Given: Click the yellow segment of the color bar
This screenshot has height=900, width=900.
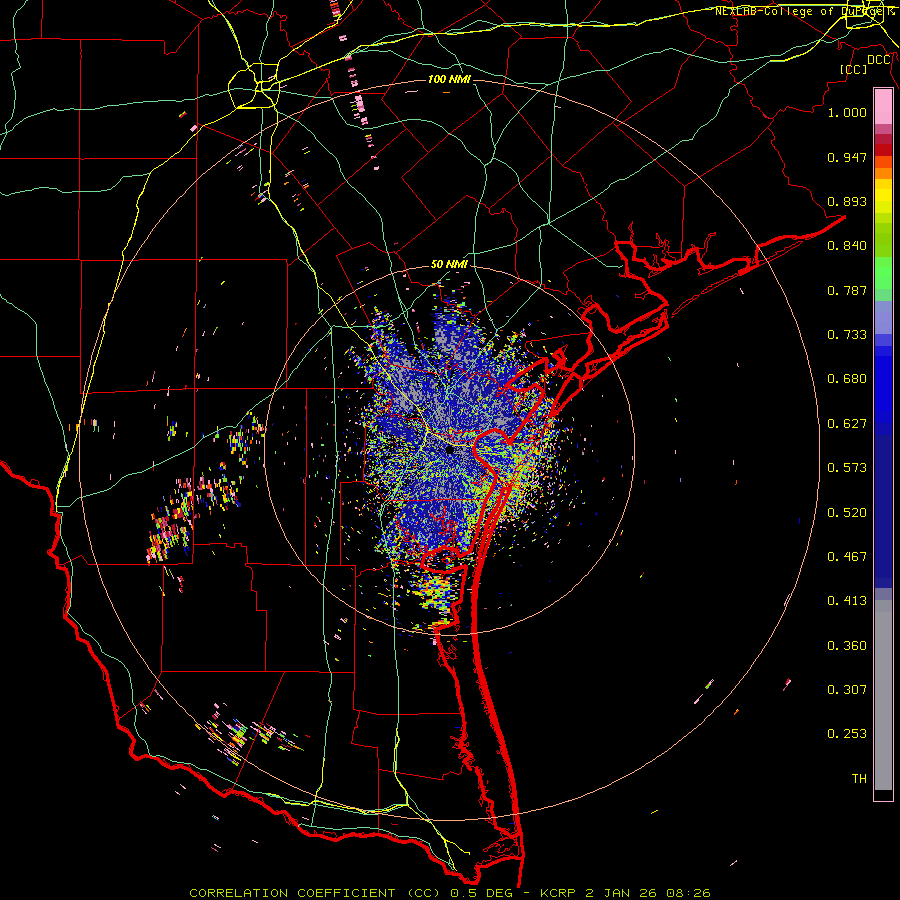Looking at the screenshot, I should (x=883, y=198).
